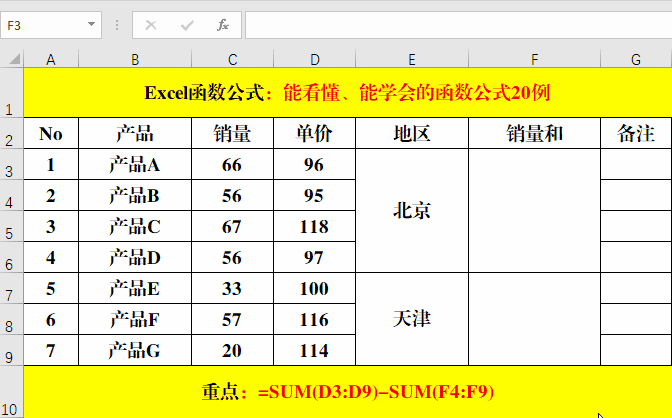This screenshot has height=418, width=672.
Task: Click price cell with value 118
Action: click(315, 226)
